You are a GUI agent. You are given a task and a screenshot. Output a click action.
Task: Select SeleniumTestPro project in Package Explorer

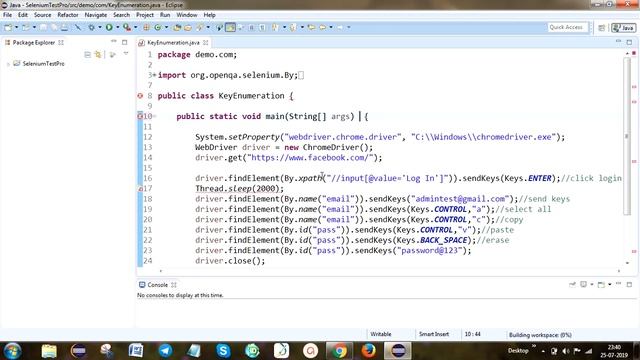point(43,64)
